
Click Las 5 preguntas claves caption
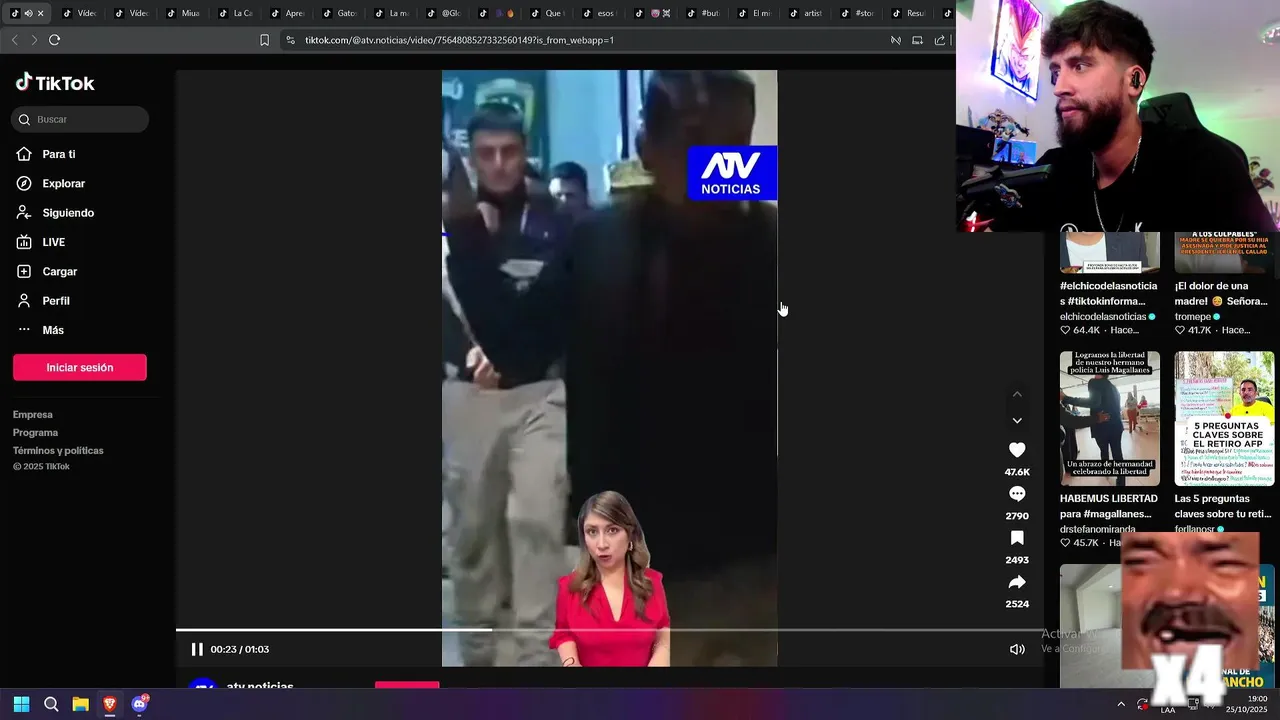tap(1223, 506)
